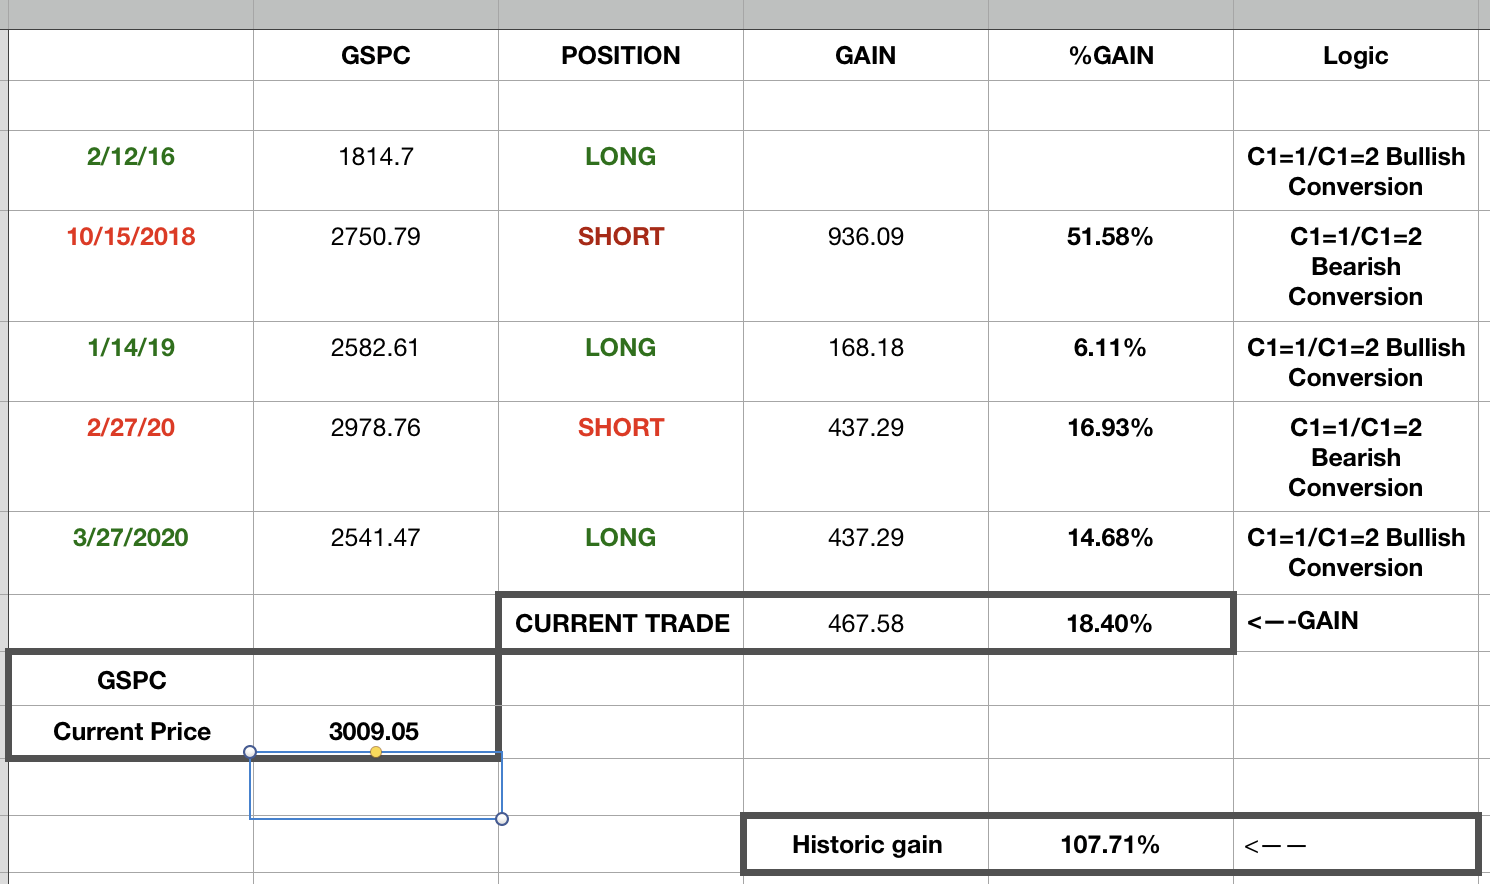Select the 51.58% gain cell
This screenshot has width=1490, height=884.
point(1110,237)
